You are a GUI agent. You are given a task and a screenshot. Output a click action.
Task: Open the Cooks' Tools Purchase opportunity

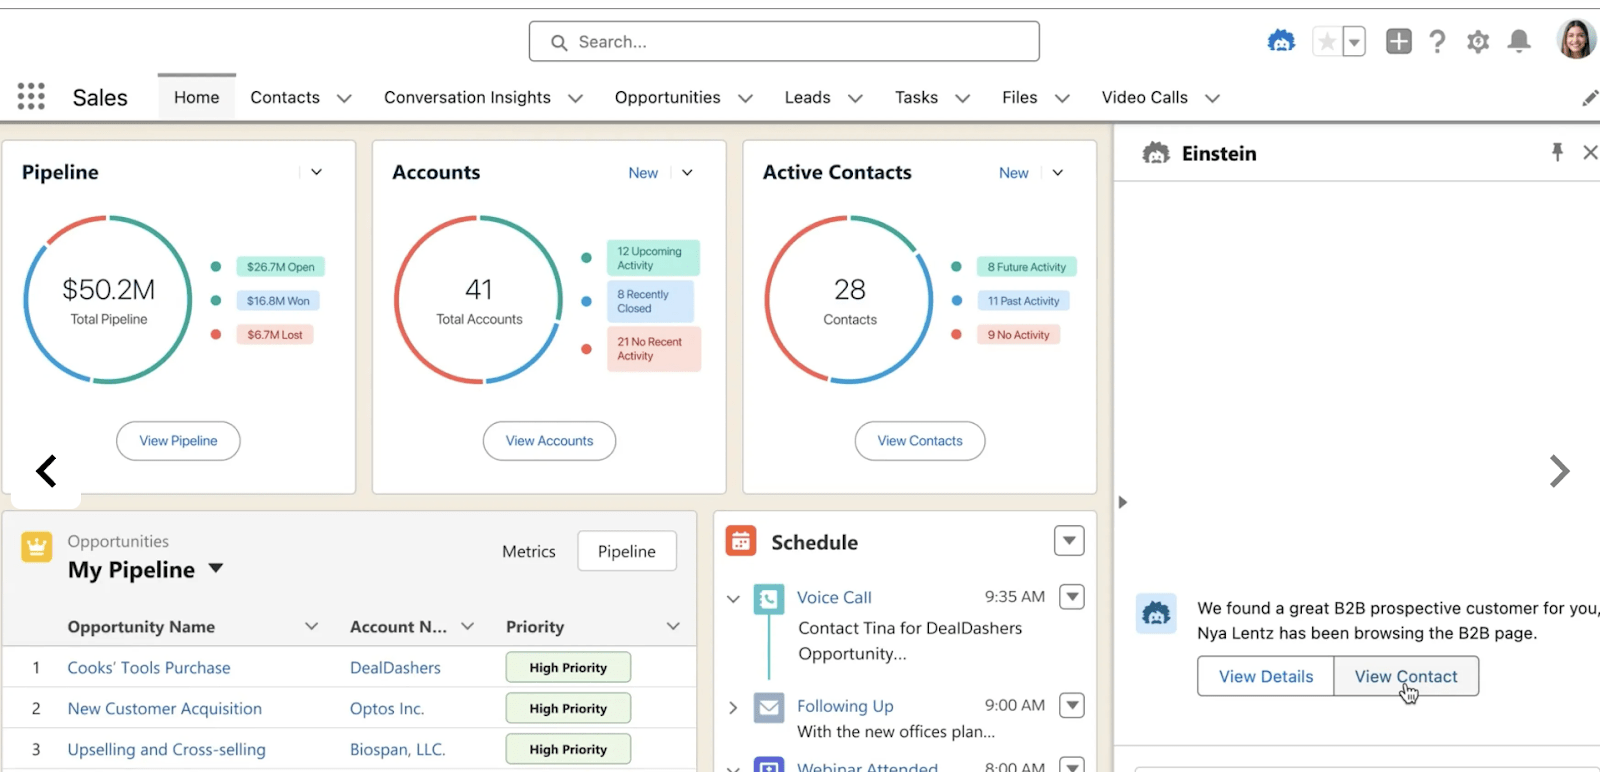tap(149, 667)
